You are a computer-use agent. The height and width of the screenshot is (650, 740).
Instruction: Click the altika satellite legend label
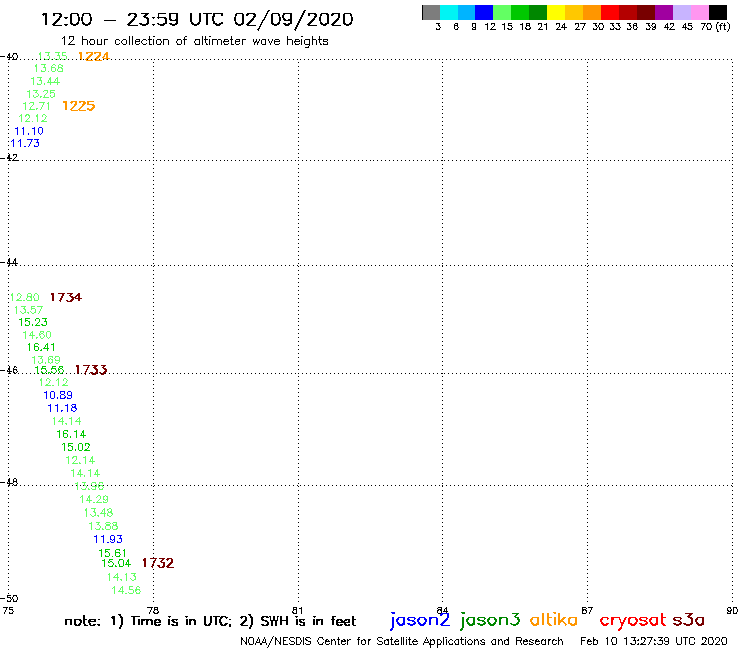(x=553, y=619)
